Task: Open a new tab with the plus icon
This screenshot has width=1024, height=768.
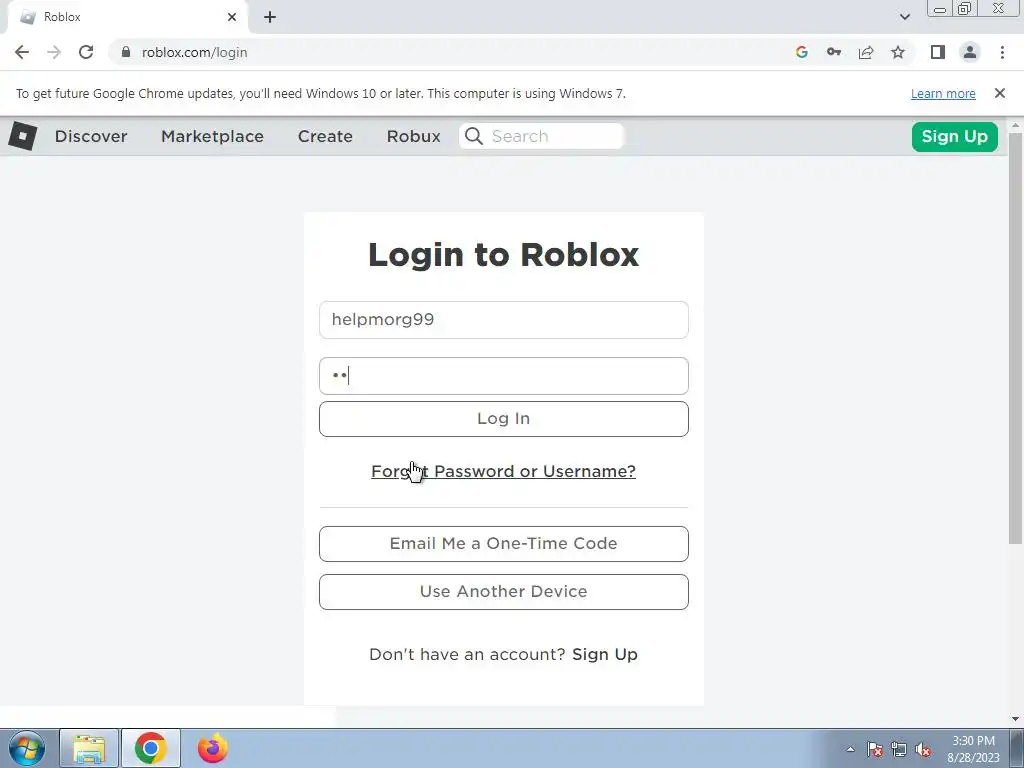Action: point(270,17)
